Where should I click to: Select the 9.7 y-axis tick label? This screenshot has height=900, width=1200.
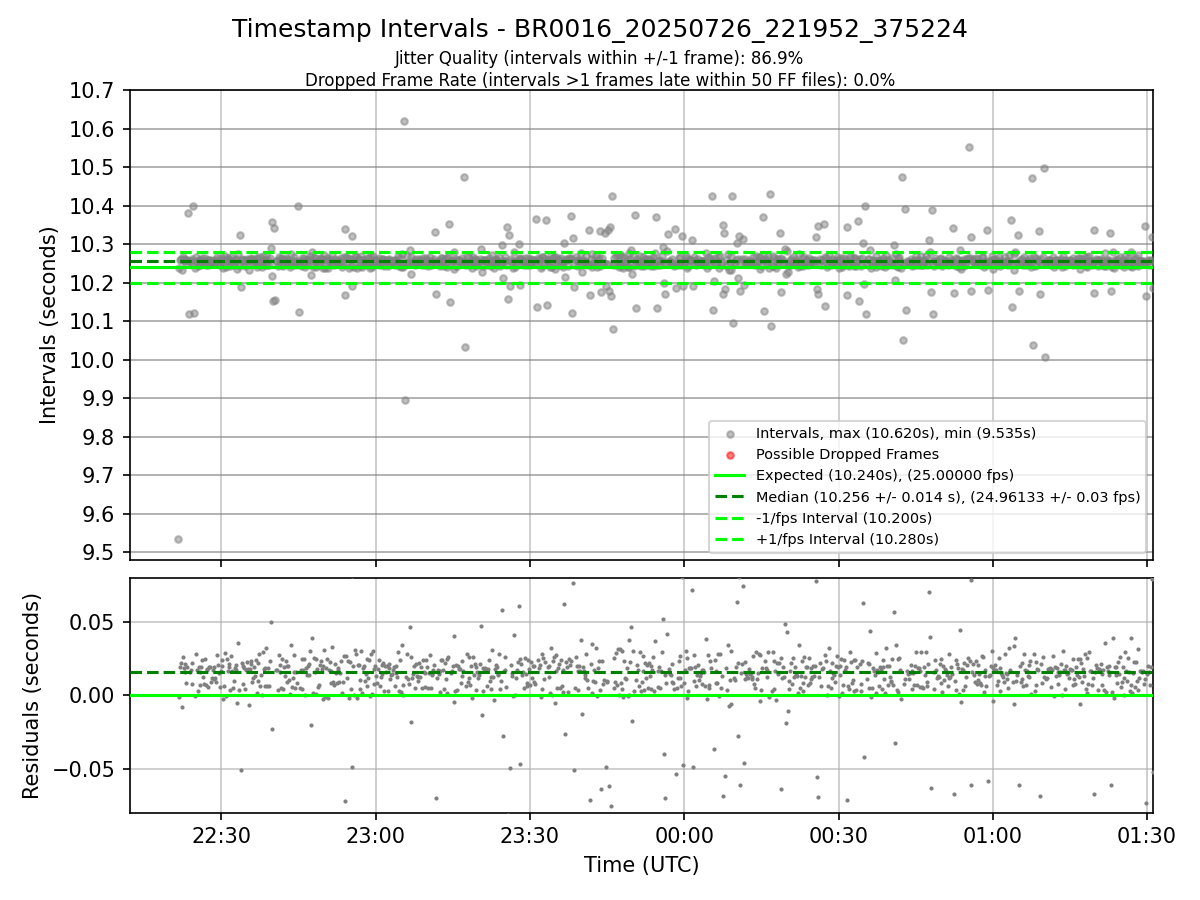(x=100, y=476)
